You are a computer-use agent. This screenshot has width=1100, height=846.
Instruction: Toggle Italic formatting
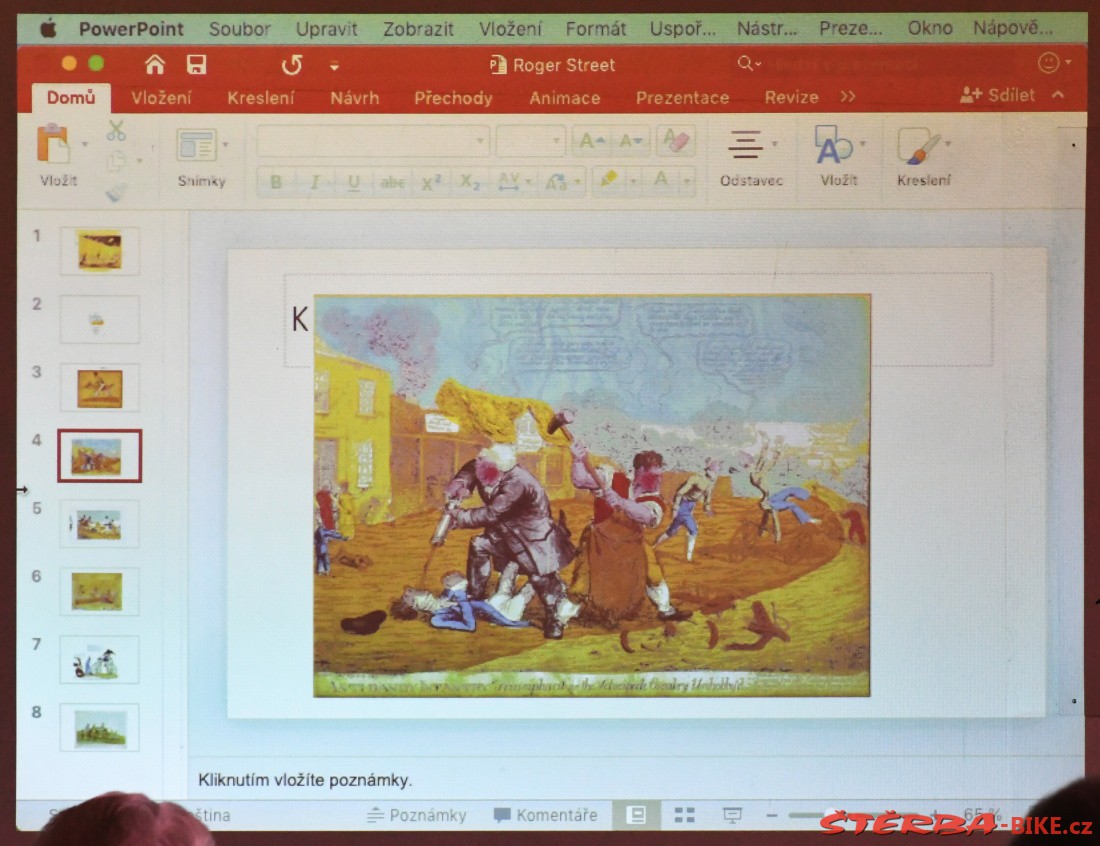(314, 182)
